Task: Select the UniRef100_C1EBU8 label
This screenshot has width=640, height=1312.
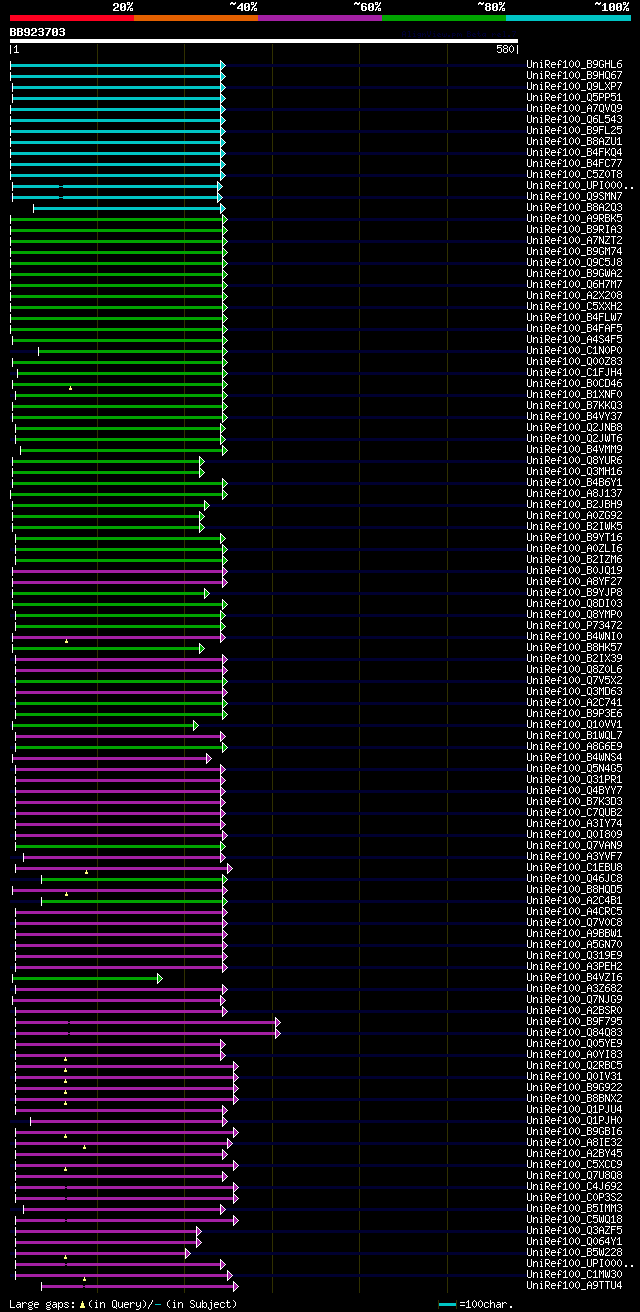Action: pyautogui.click(x=574, y=867)
